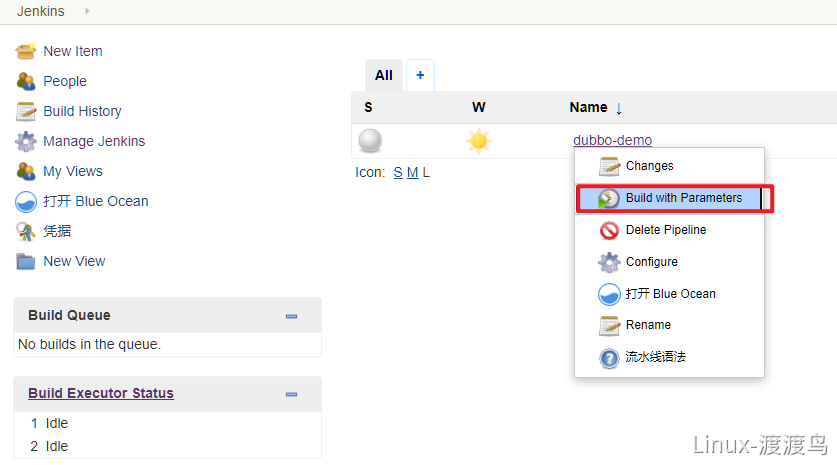Click the Build History notepad icon
The image size is (837, 465).
click(26, 111)
